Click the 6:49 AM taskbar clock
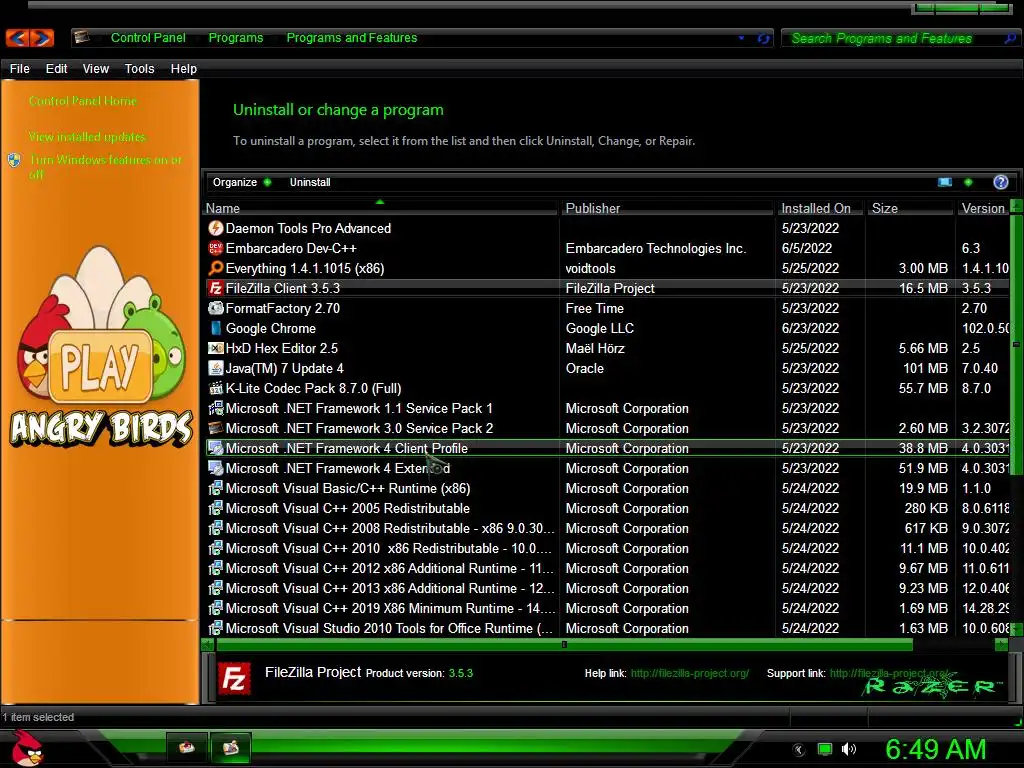1024x768 pixels. (x=935, y=749)
